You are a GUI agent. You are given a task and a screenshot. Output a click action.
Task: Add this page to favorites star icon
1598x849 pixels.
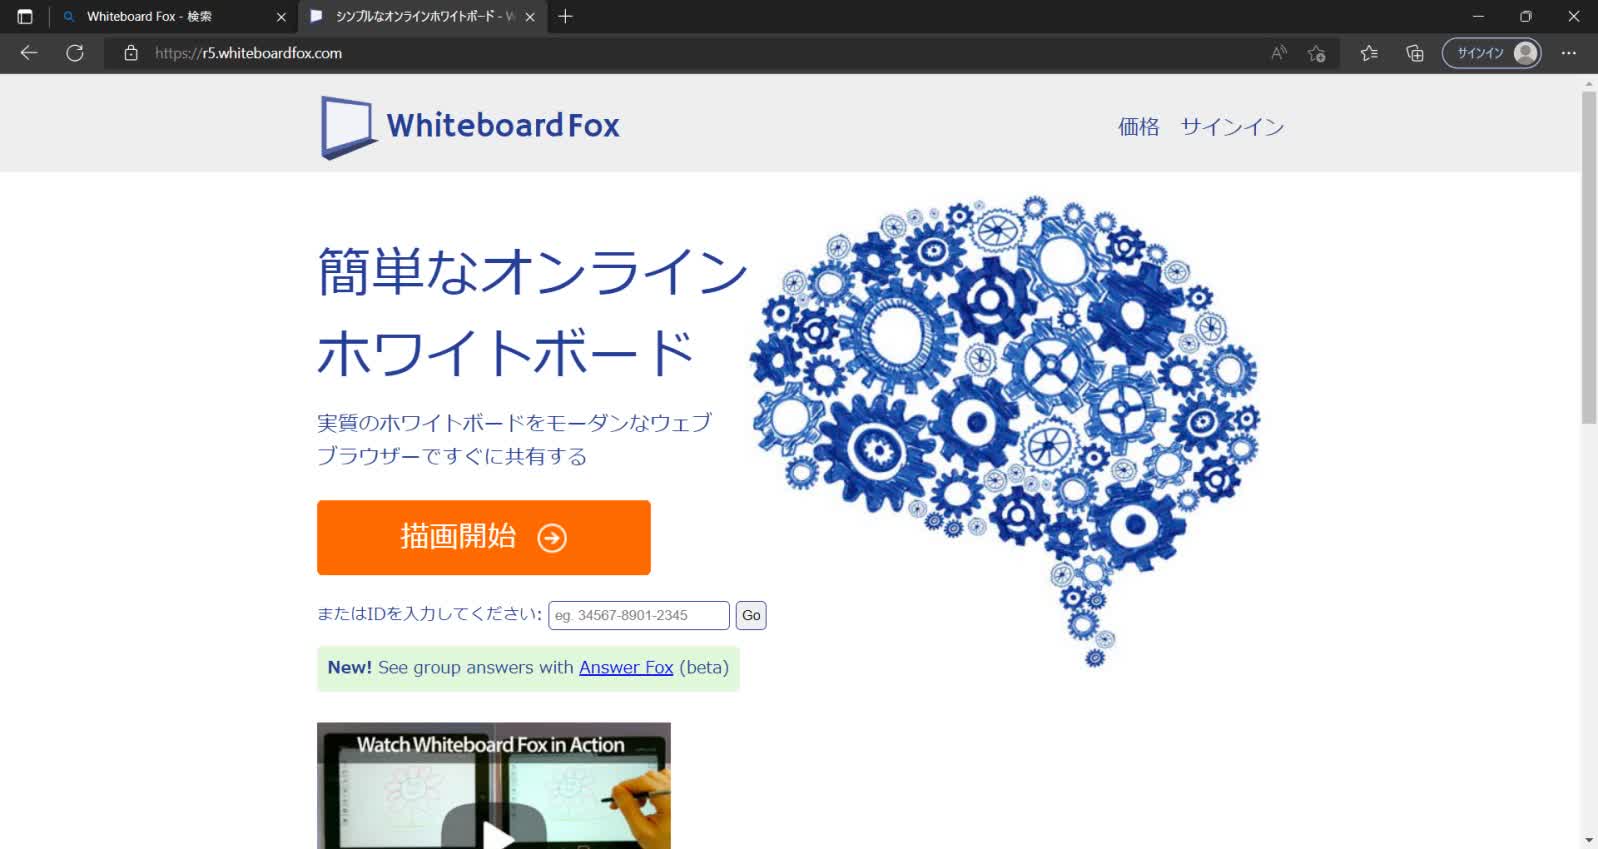(1317, 53)
